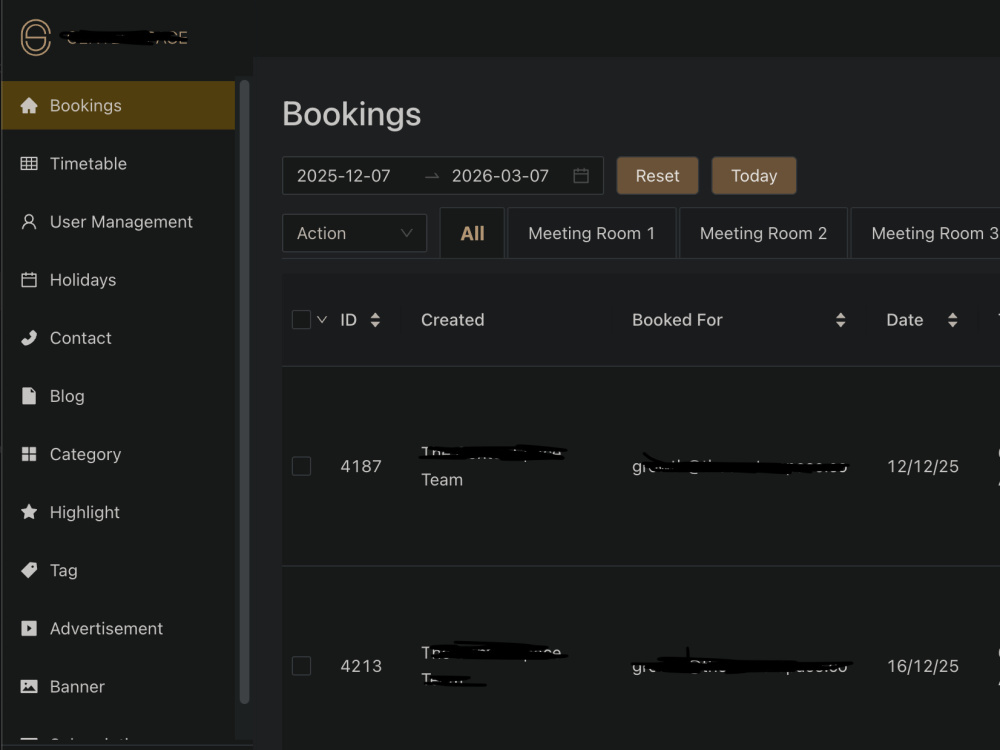Click the Date column header text

point(904,320)
